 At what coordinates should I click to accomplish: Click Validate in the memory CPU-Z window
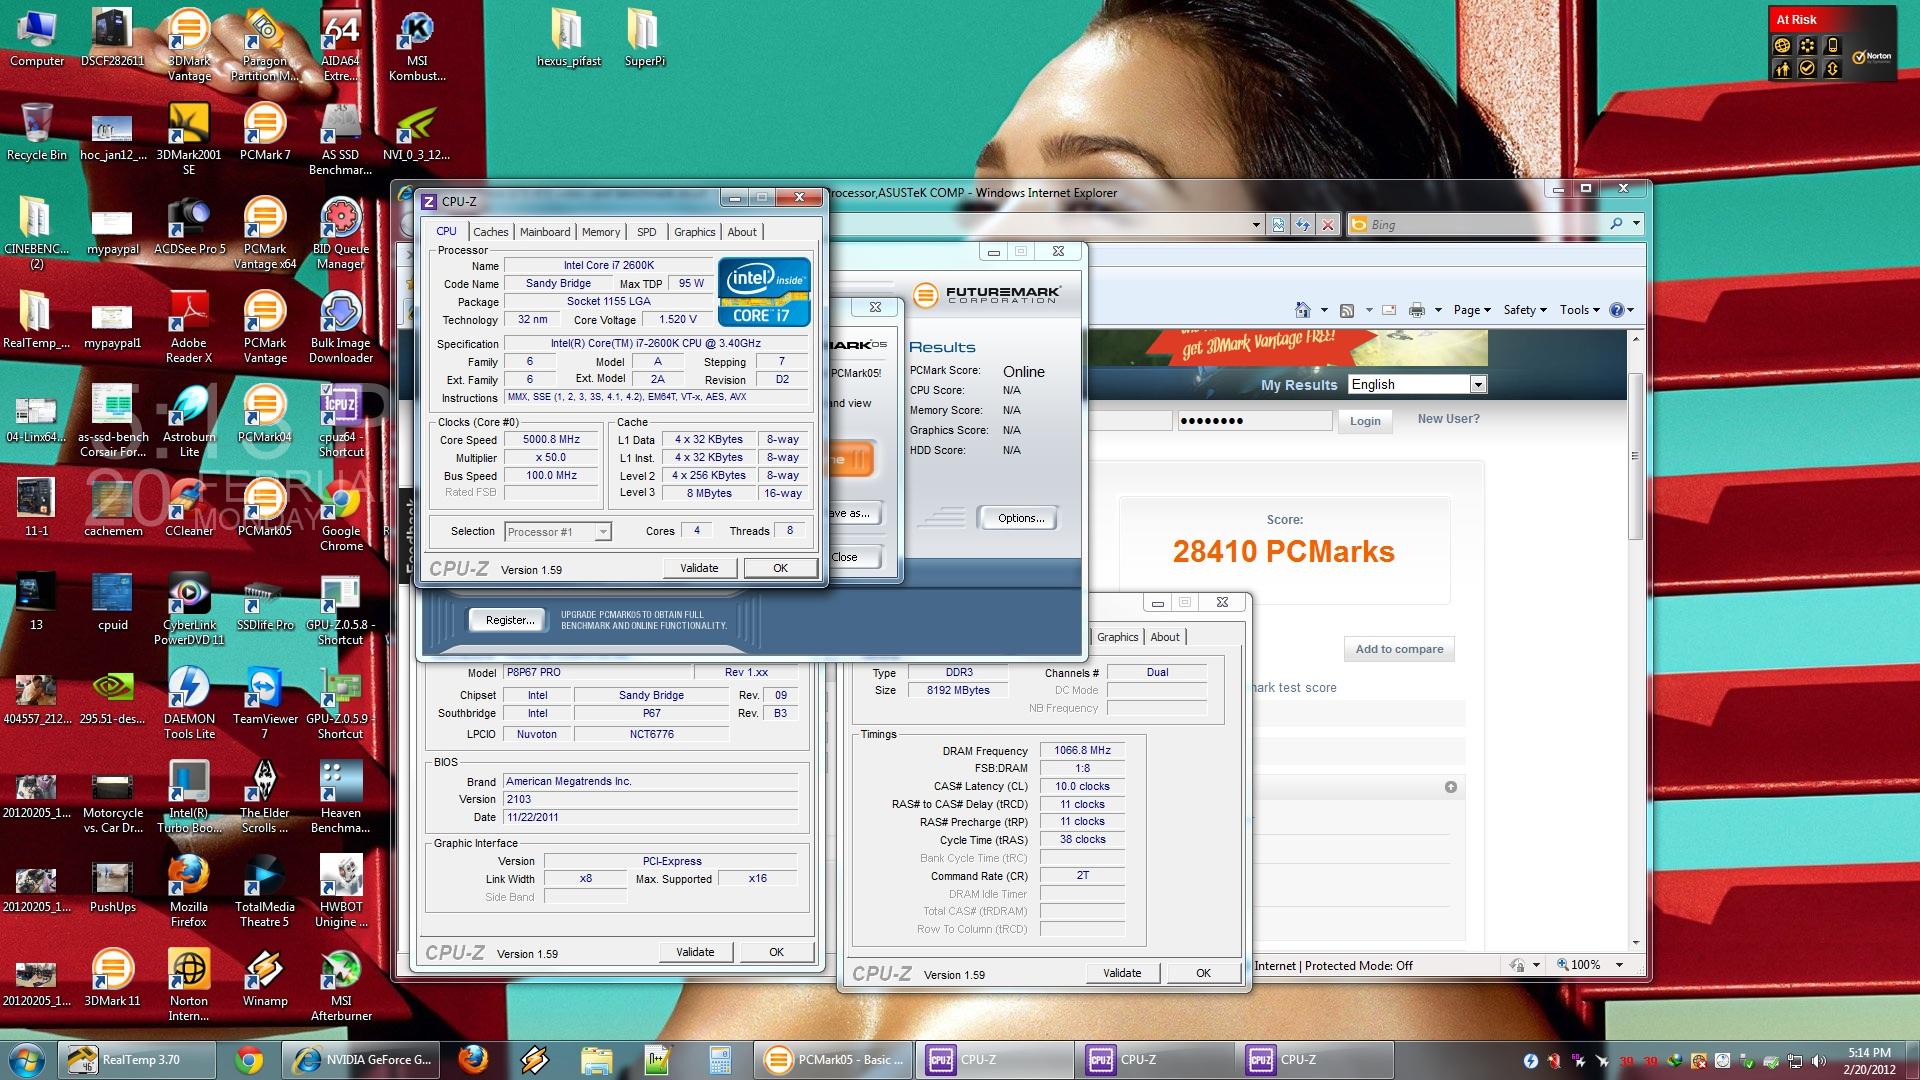(x=1121, y=973)
